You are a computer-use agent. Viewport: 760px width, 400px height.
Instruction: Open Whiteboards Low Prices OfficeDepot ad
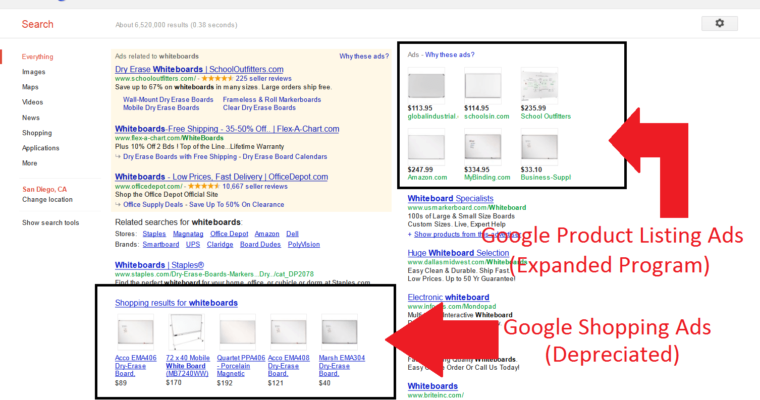pyautogui.click(x=222, y=177)
